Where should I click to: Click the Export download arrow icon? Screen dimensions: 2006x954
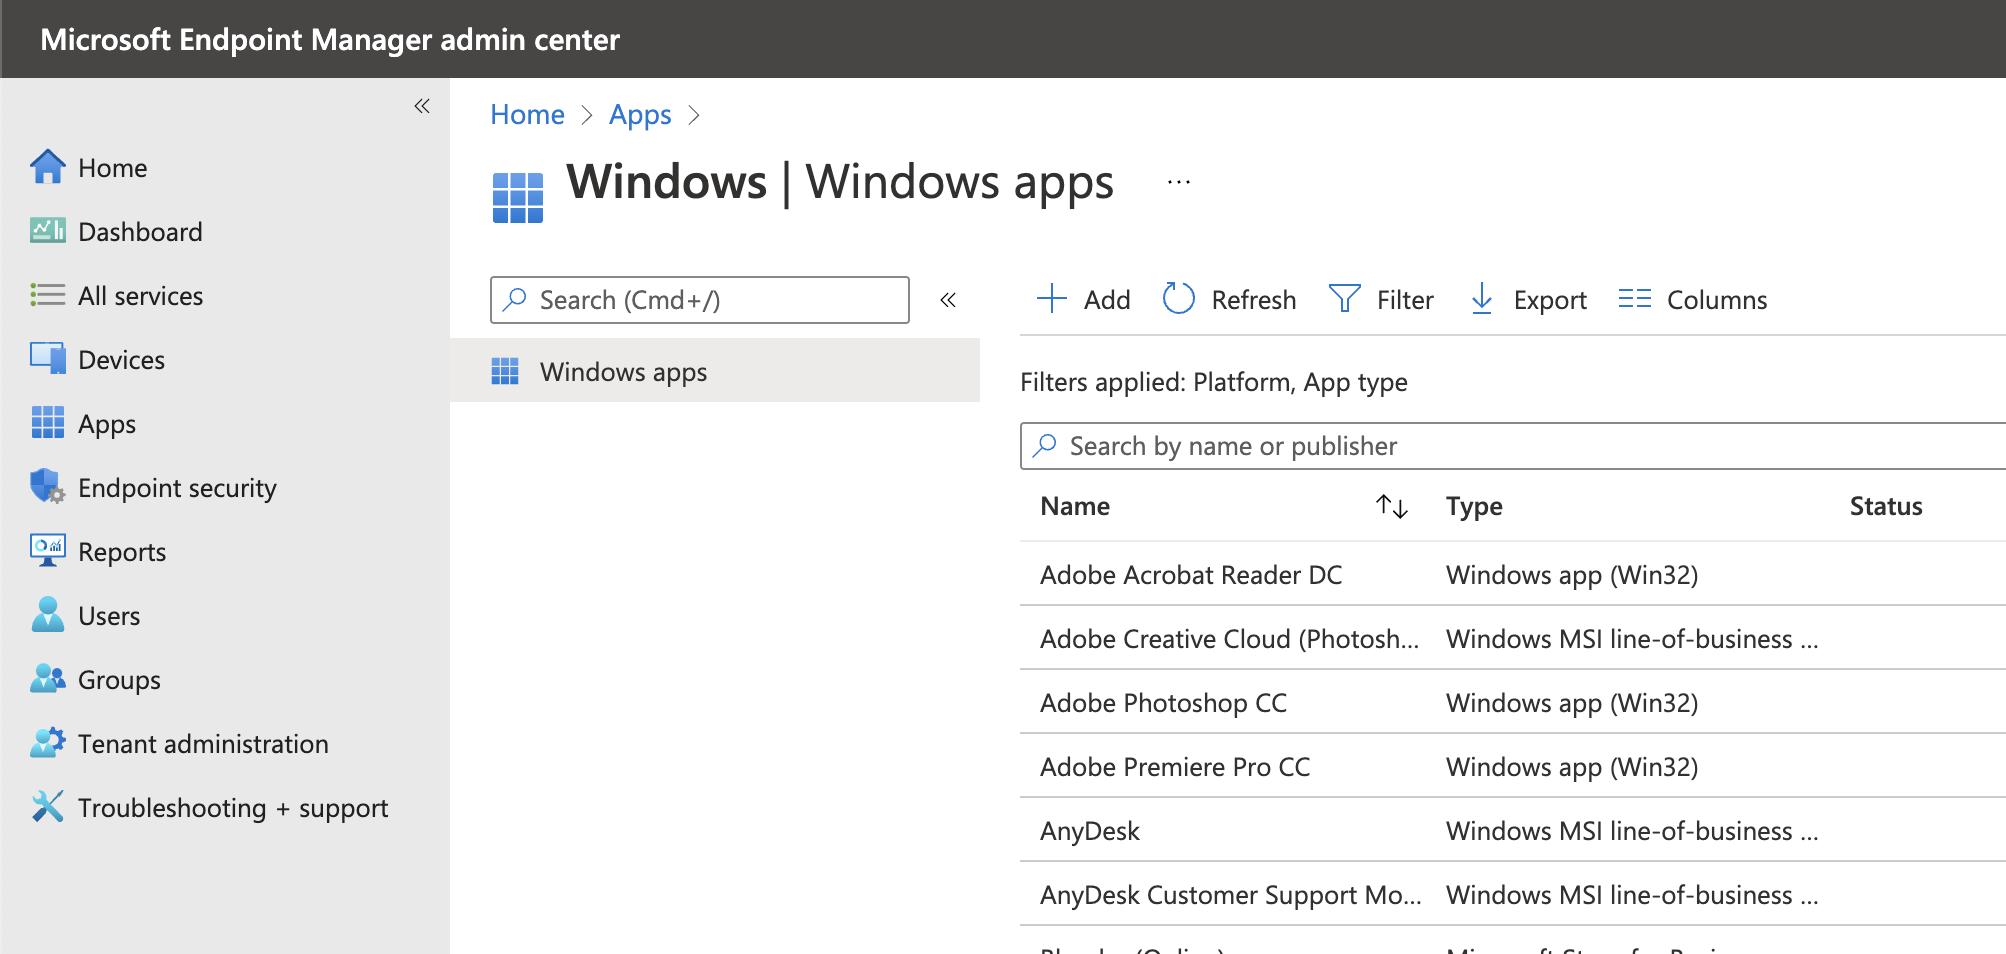click(x=1482, y=298)
